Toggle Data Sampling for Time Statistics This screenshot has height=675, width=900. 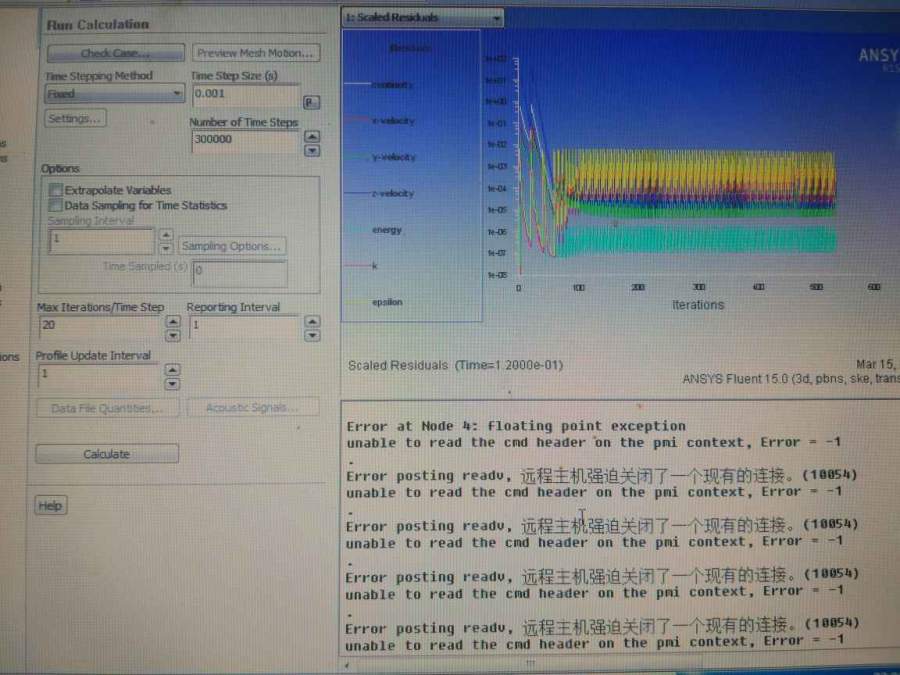click(x=56, y=205)
